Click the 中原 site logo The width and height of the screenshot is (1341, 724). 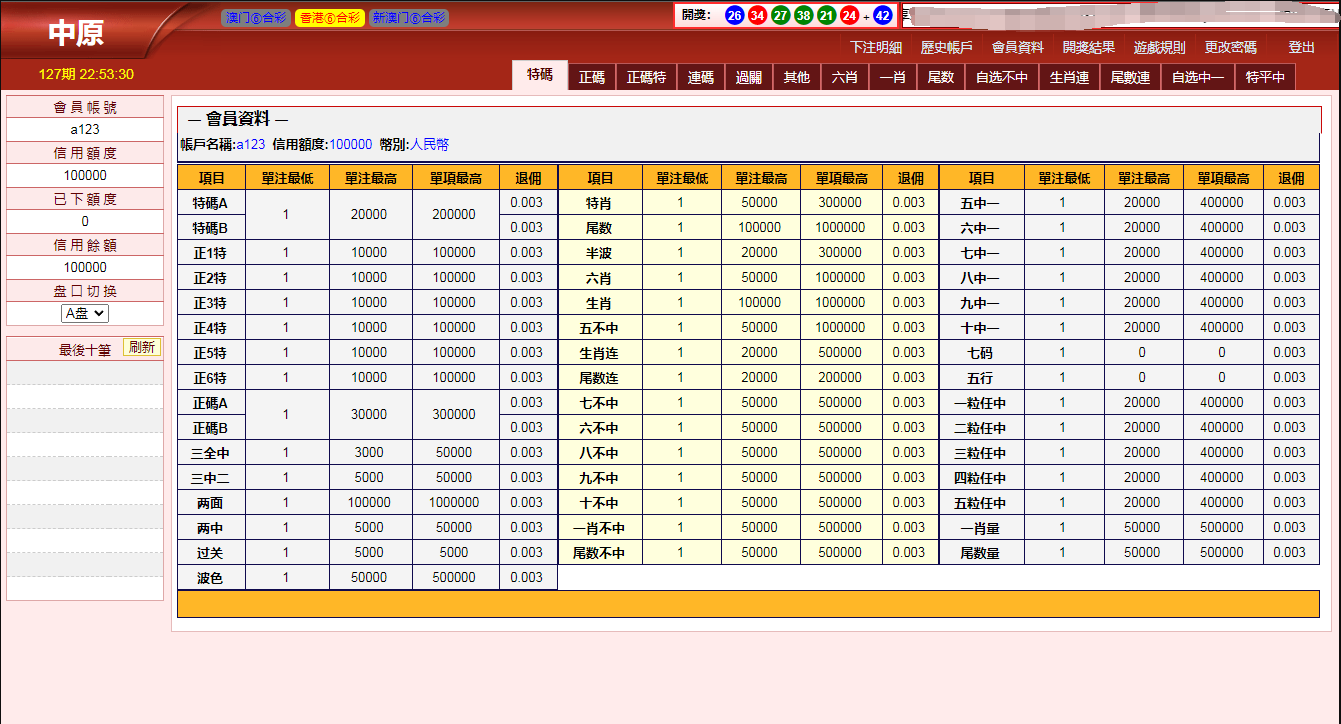coord(76,32)
